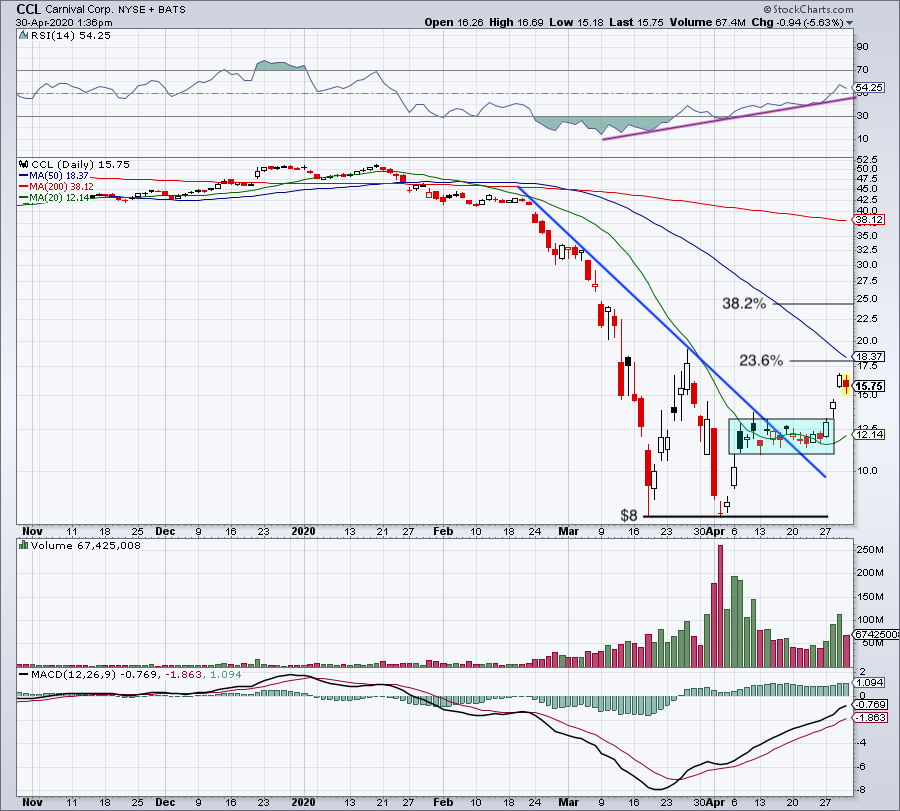Click the $8 support level label
Viewport: 900px width, 811px height.
[x=629, y=515]
